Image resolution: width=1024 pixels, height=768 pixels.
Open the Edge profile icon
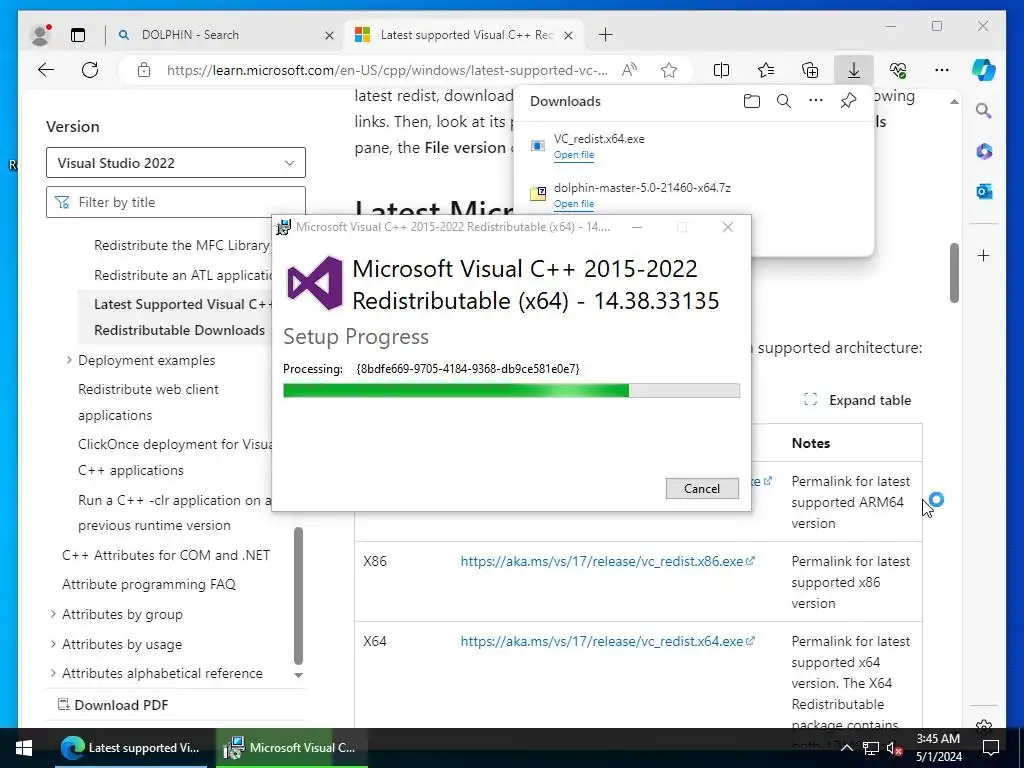(40, 35)
